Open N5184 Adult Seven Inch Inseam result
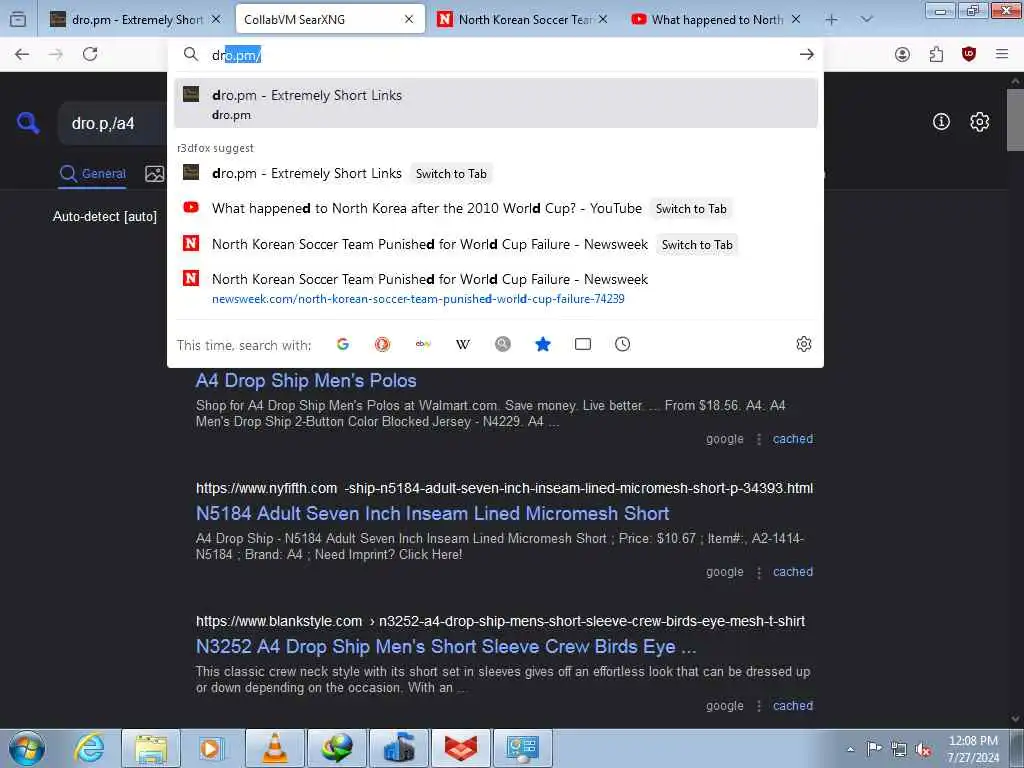The height and width of the screenshot is (768, 1024). [x=432, y=513]
